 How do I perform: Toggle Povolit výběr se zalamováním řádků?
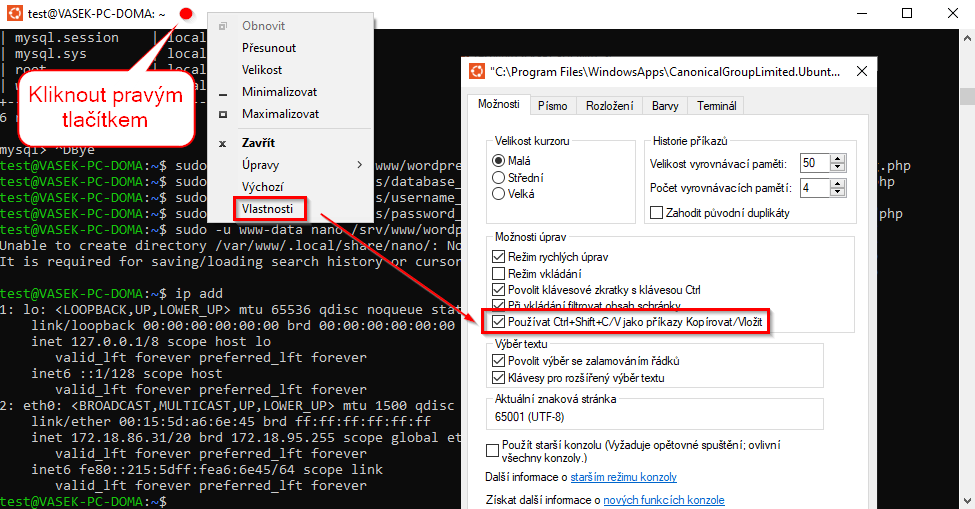(x=498, y=360)
